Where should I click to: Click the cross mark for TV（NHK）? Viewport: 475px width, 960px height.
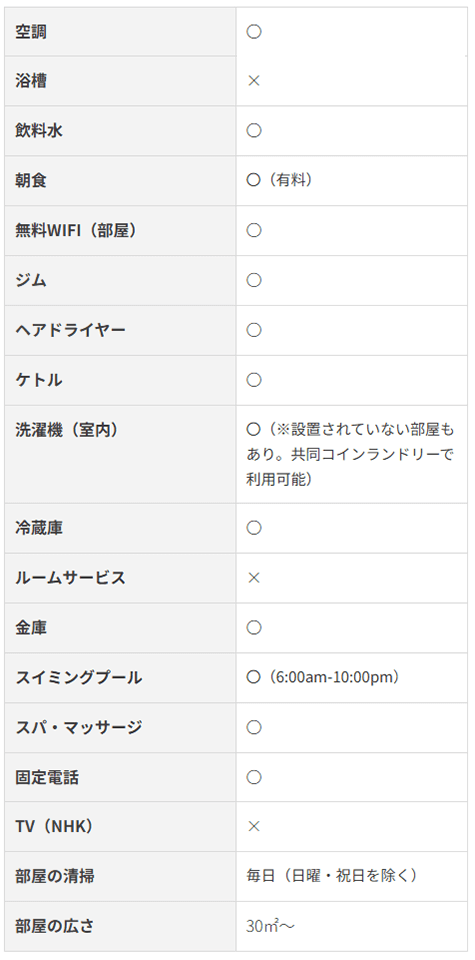click(x=254, y=827)
